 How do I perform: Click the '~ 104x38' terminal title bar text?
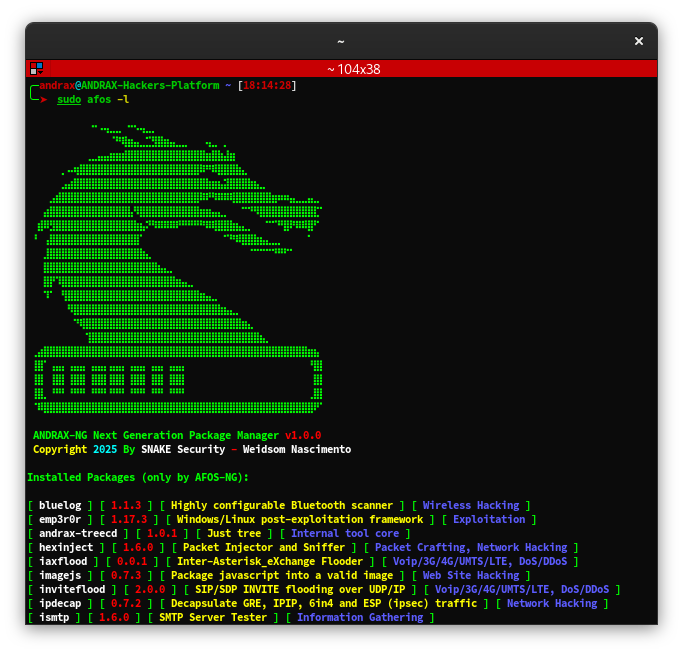pos(354,69)
